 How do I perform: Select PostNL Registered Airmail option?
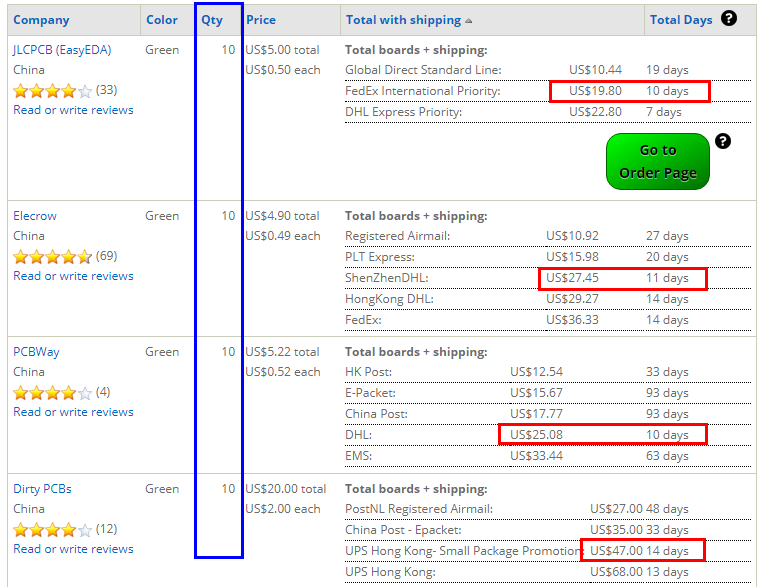[x=548, y=509]
